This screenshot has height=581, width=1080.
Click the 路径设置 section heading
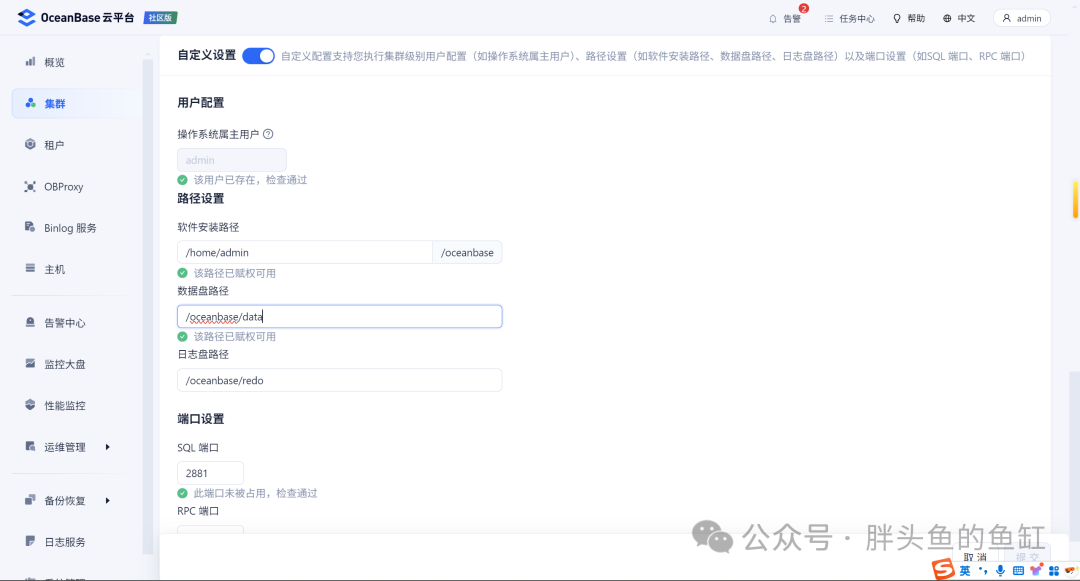200,198
